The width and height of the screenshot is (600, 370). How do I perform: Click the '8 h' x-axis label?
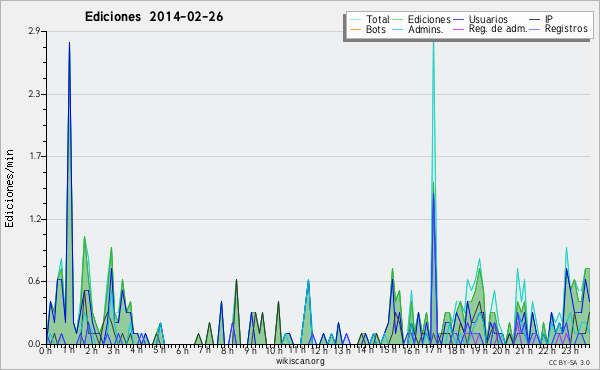pyautogui.click(x=227, y=350)
